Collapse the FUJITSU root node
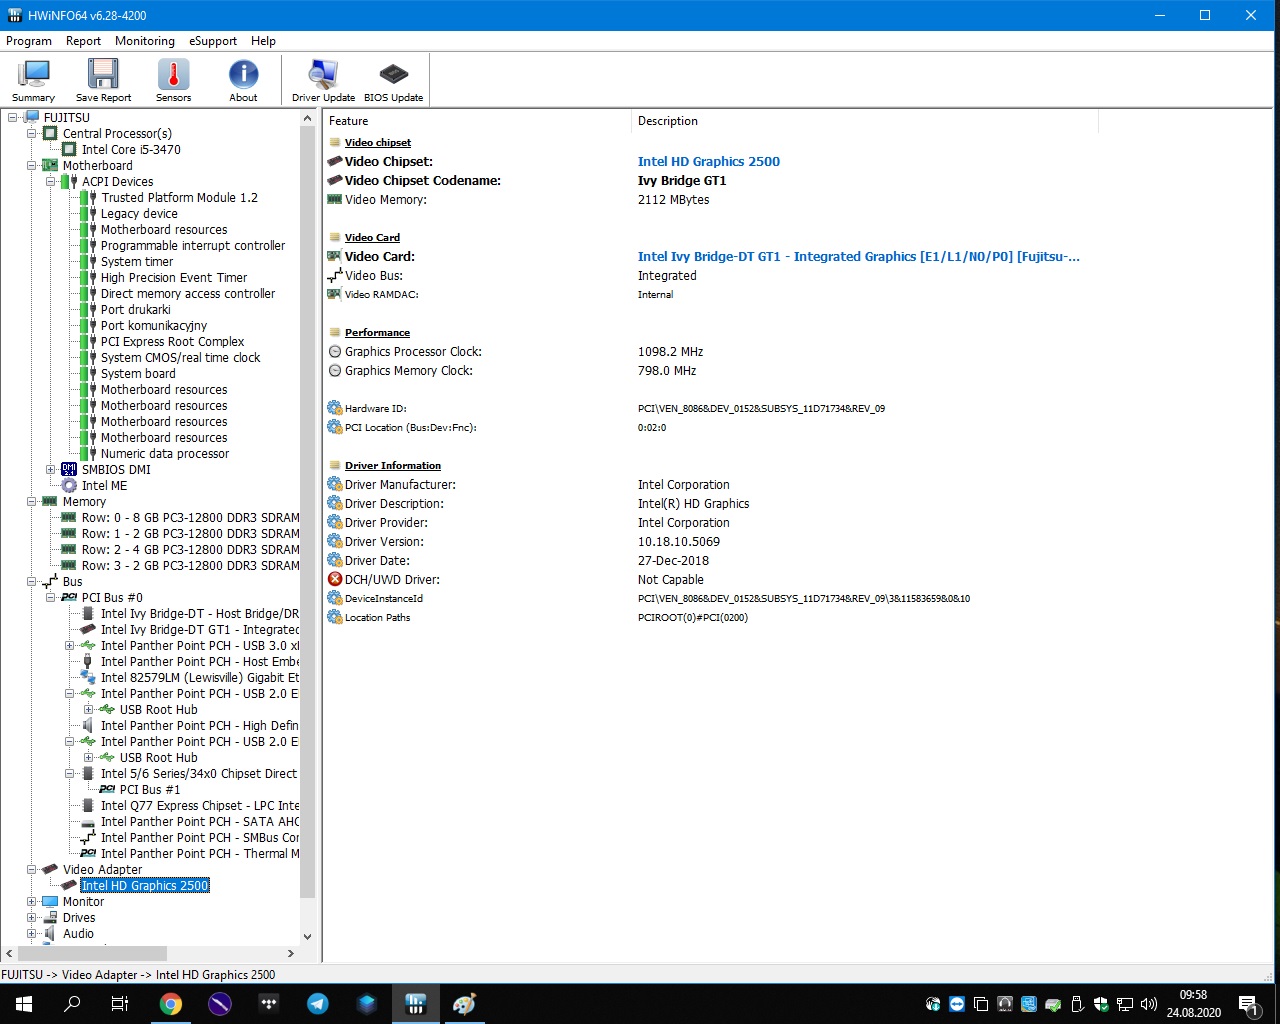 [12, 117]
